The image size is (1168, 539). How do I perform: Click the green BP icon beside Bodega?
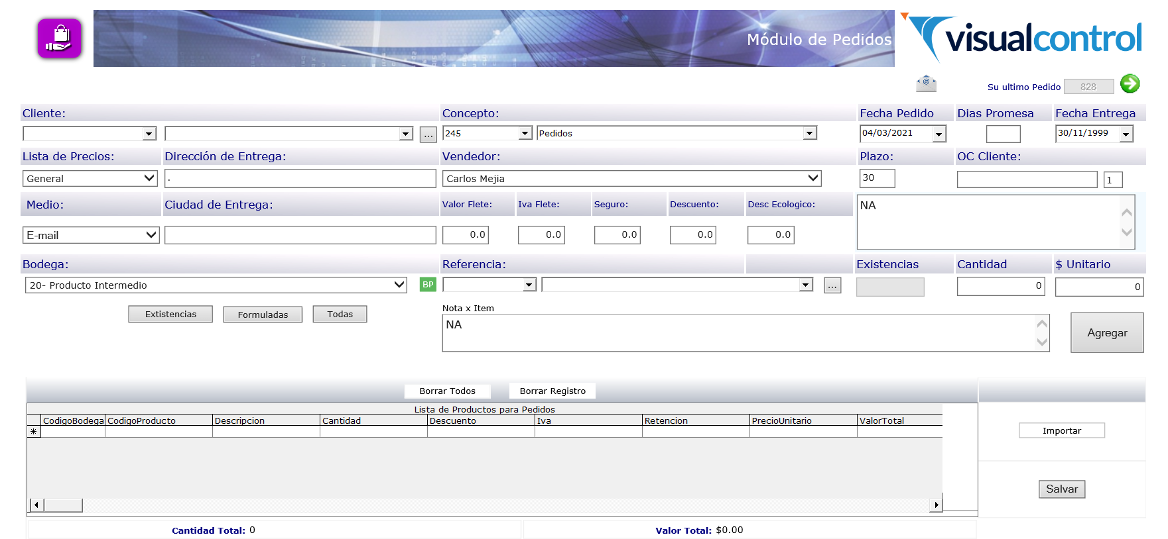[428, 284]
